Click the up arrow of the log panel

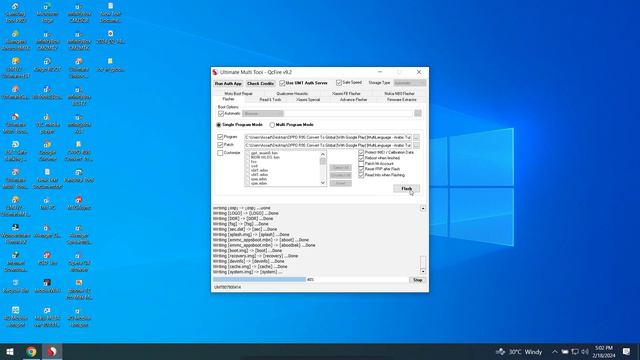[x=423, y=209]
